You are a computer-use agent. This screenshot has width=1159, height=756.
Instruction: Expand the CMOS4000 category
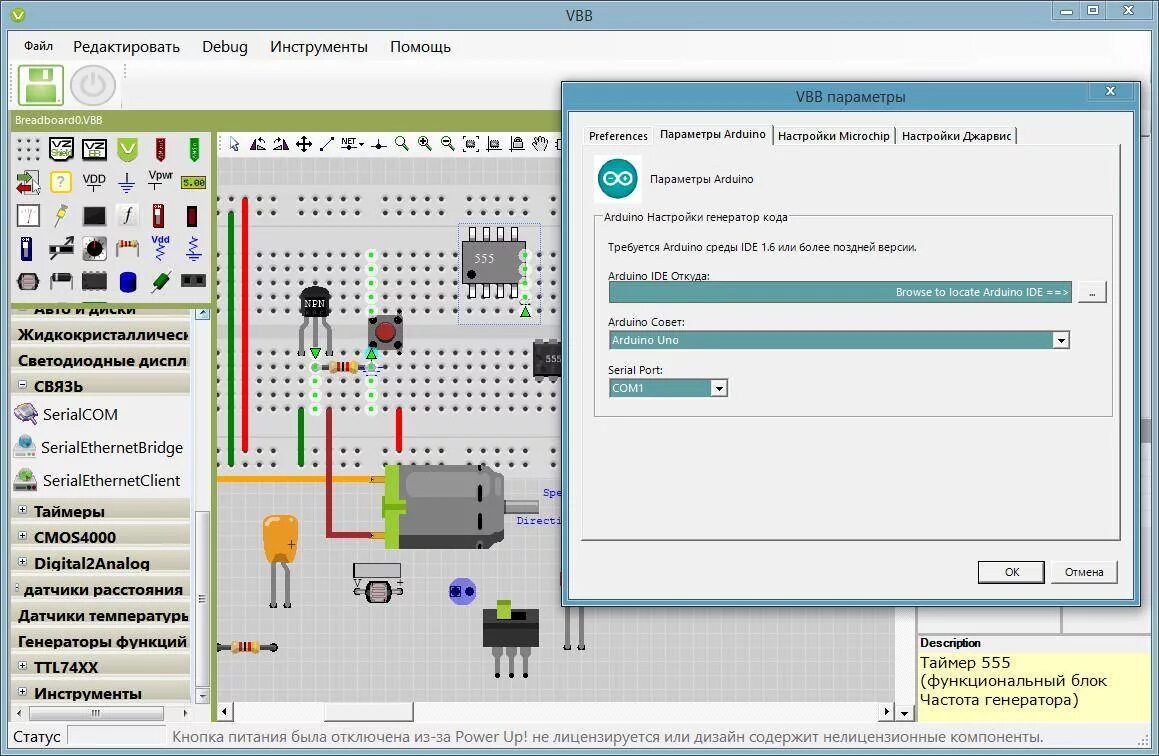click(x=23, y=536)
